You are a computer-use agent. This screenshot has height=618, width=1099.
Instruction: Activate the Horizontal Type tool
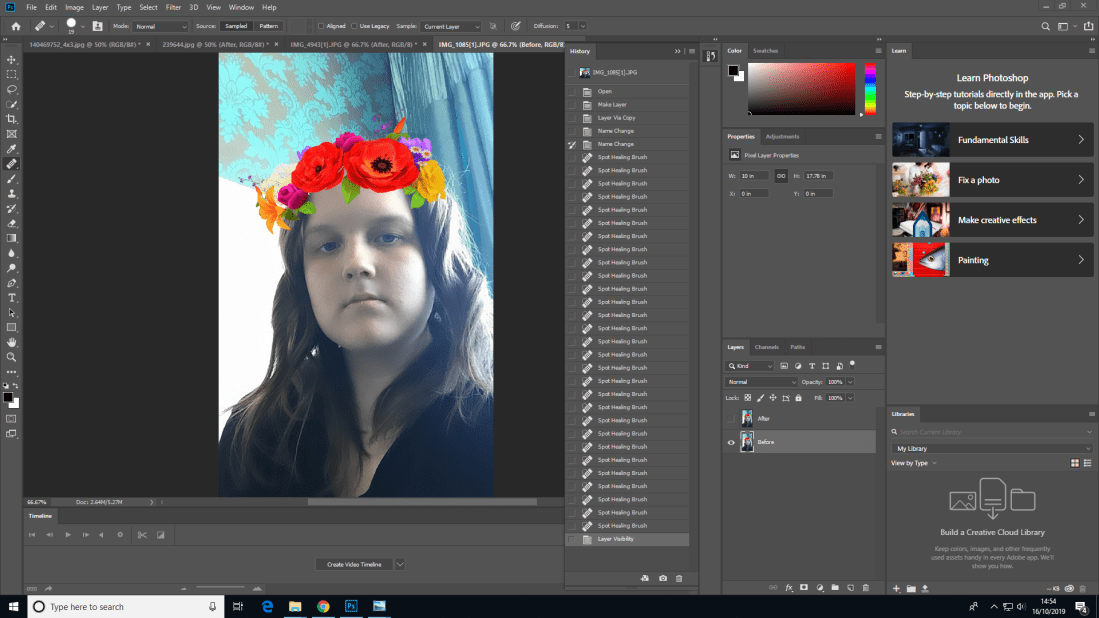click(x=12, y=298)
